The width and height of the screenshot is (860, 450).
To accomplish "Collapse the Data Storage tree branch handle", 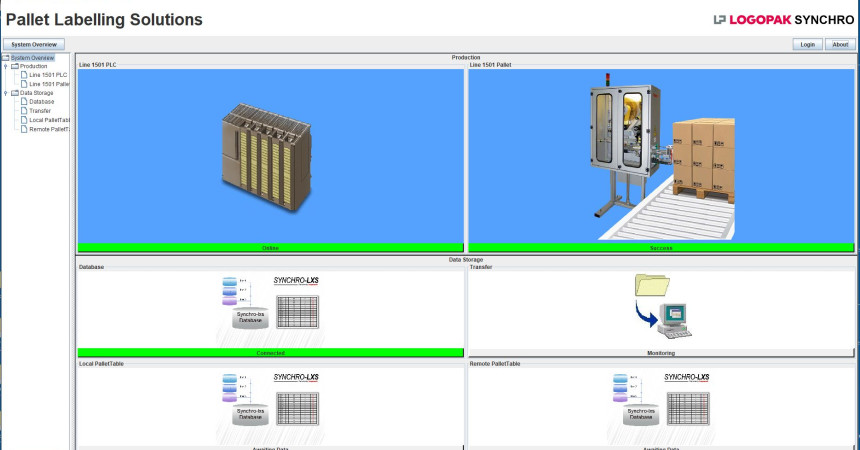I will pyautogui.click(x=5, y=93).
